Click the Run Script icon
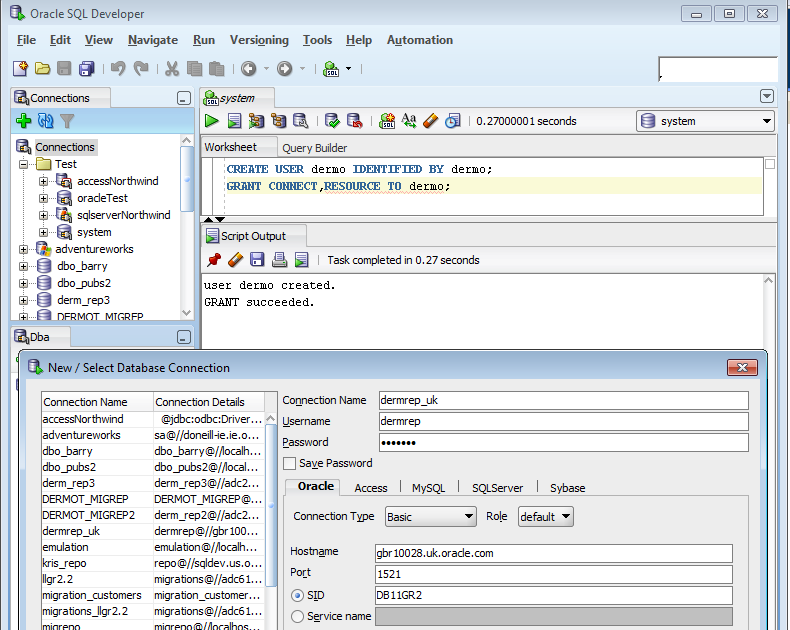790x630 pixels. [234, 121]
